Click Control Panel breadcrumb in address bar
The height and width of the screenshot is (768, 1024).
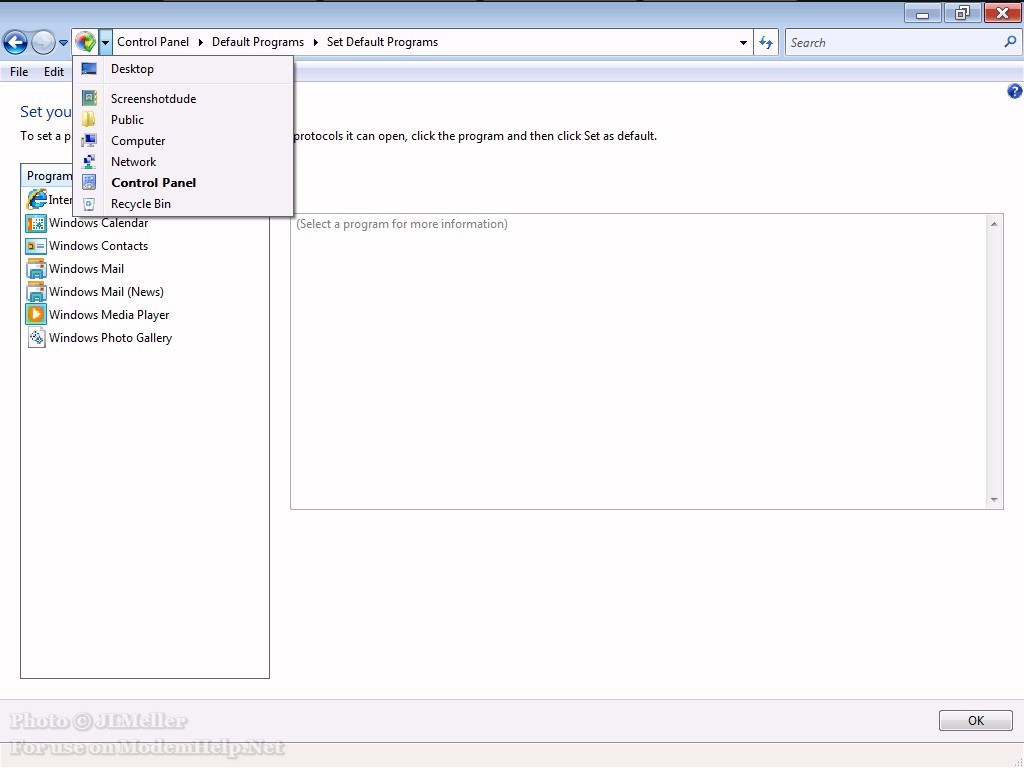153,42
